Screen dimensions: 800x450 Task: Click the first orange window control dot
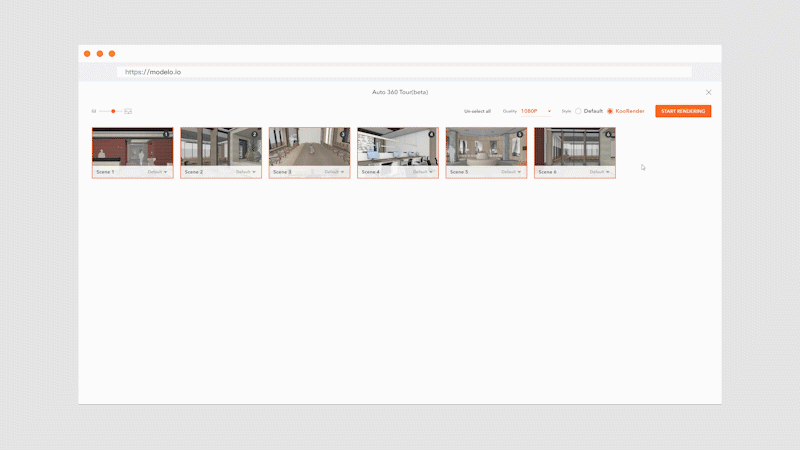(87, 54)
